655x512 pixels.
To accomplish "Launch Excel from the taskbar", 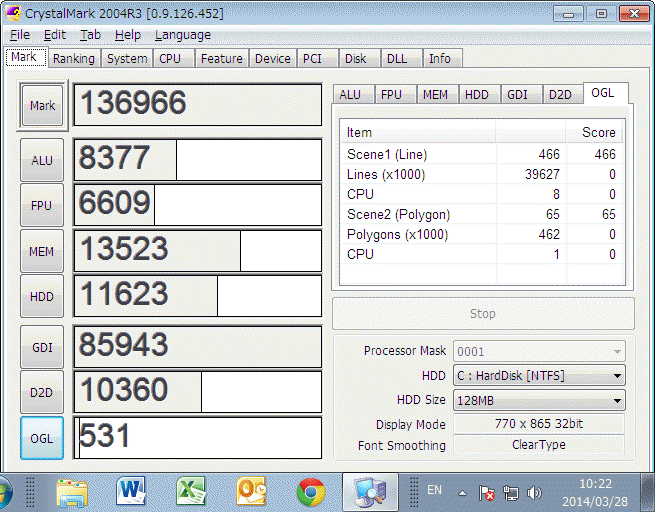I will (191, 492).
